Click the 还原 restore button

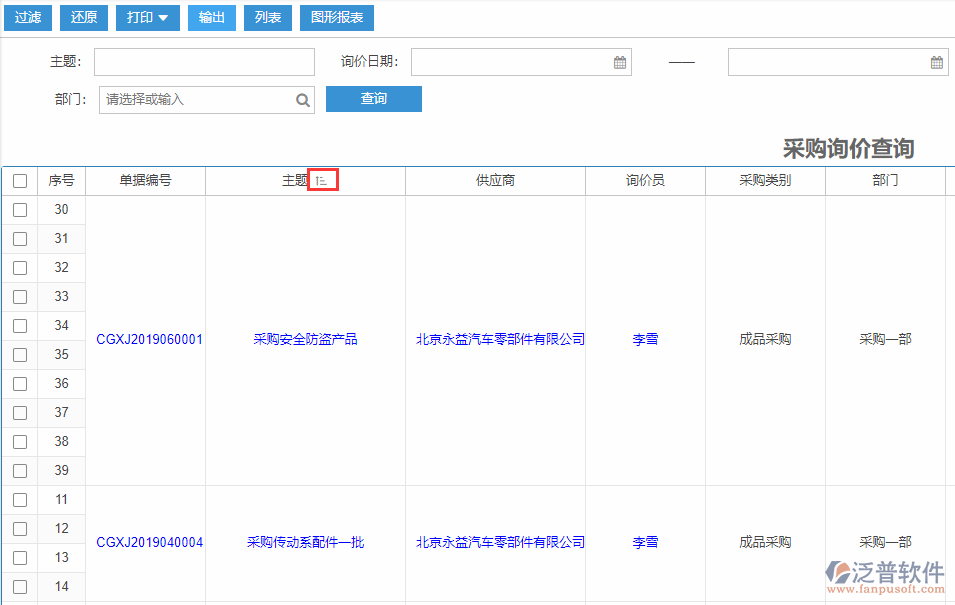[83, 17]
